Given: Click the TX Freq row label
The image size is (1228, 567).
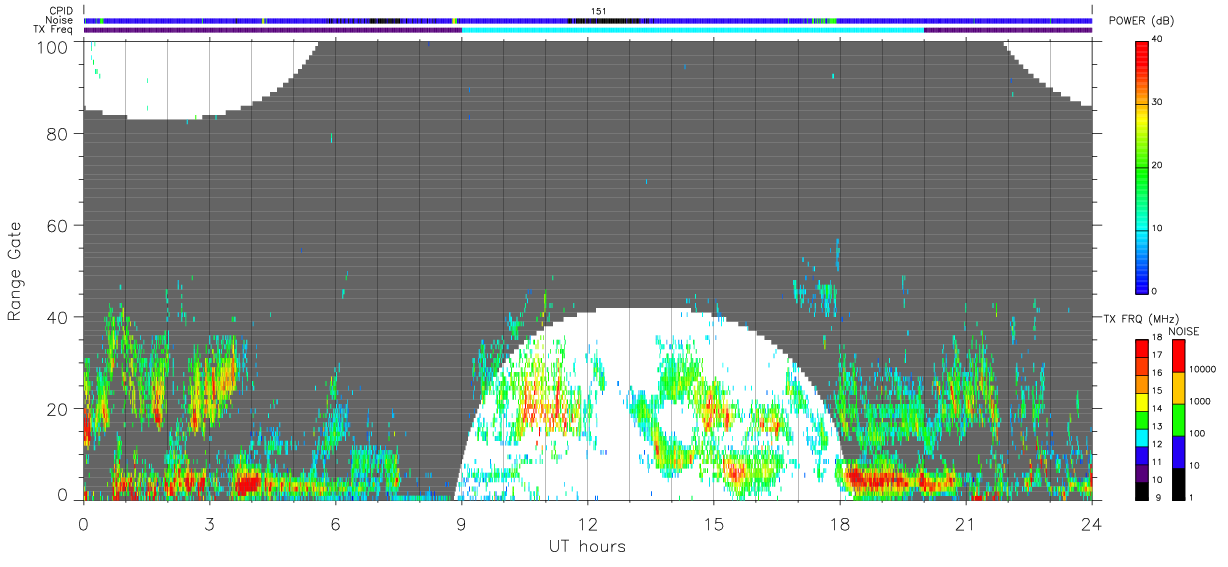Looking at the screenshot, I should [x=54, y=29].
